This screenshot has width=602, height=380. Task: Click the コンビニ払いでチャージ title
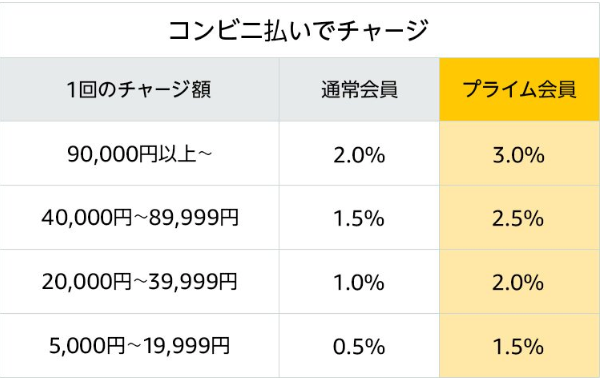click(299, 31)
